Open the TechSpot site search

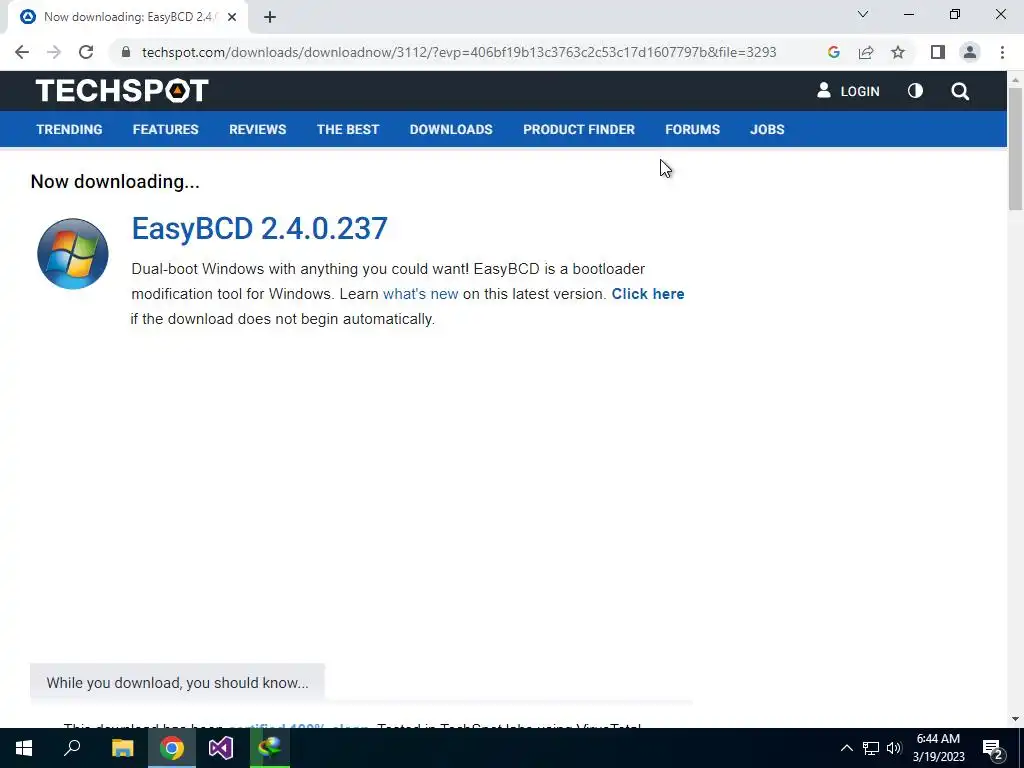[959, 91]
